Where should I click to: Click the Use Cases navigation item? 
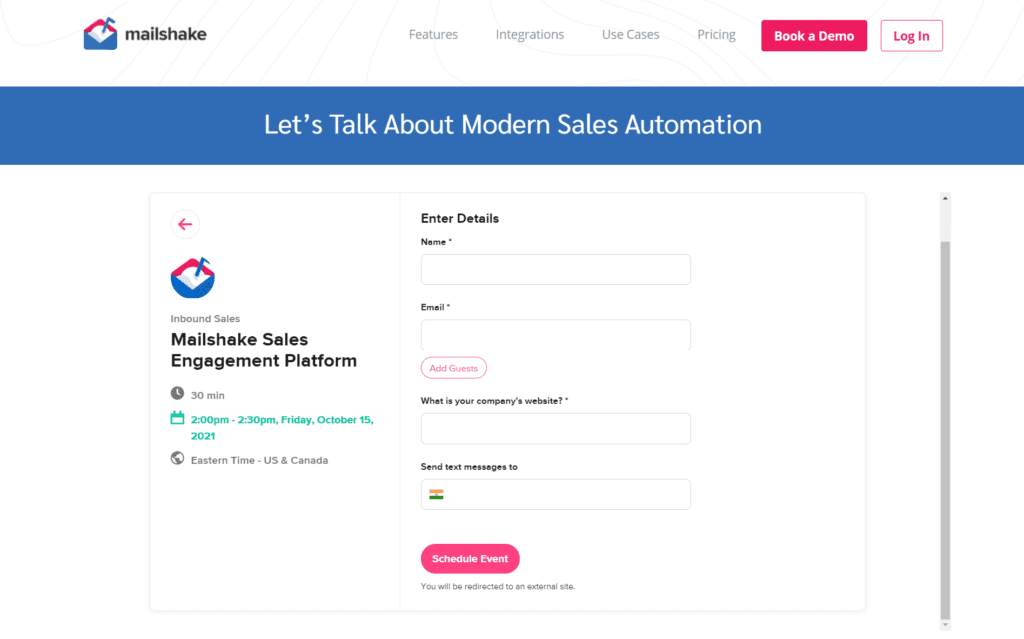click(630, 34)
